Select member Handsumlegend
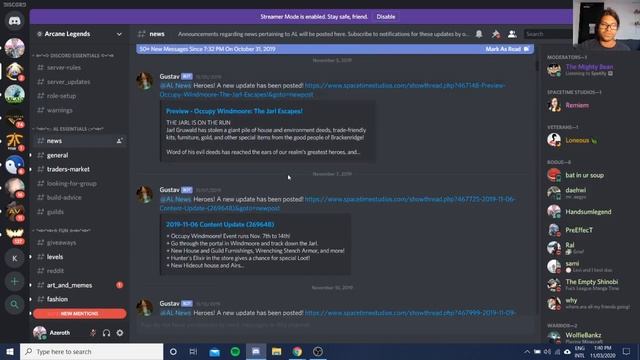The height and width of the screenshot is (360, 640). coord(589,212)
